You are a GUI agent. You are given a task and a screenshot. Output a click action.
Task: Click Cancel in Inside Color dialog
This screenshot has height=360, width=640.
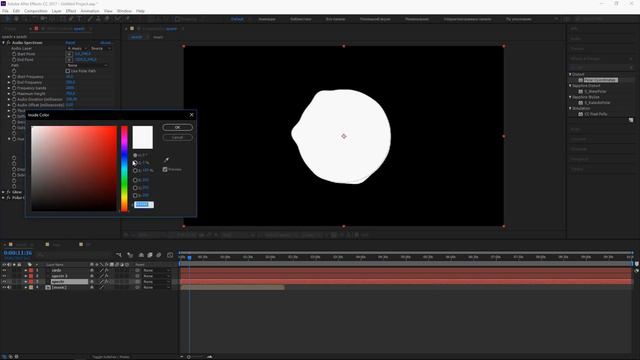[x=178, y=138]
